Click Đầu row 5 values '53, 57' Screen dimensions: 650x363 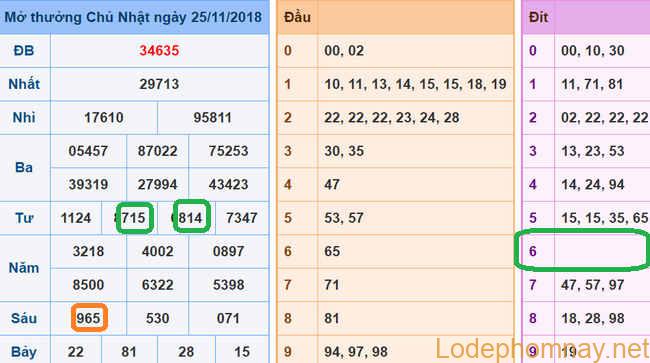(344, 218)
